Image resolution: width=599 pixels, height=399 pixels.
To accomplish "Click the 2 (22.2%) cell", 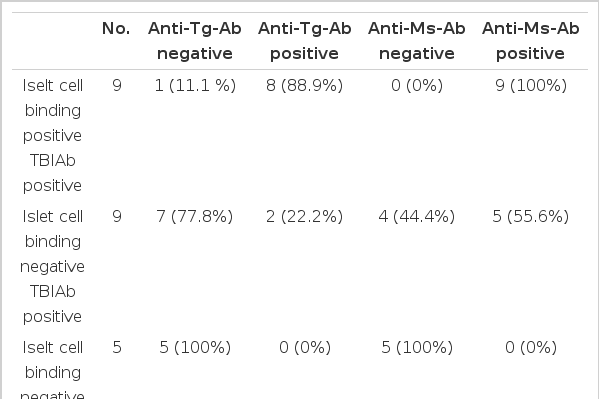I will (x=304, y=217).
